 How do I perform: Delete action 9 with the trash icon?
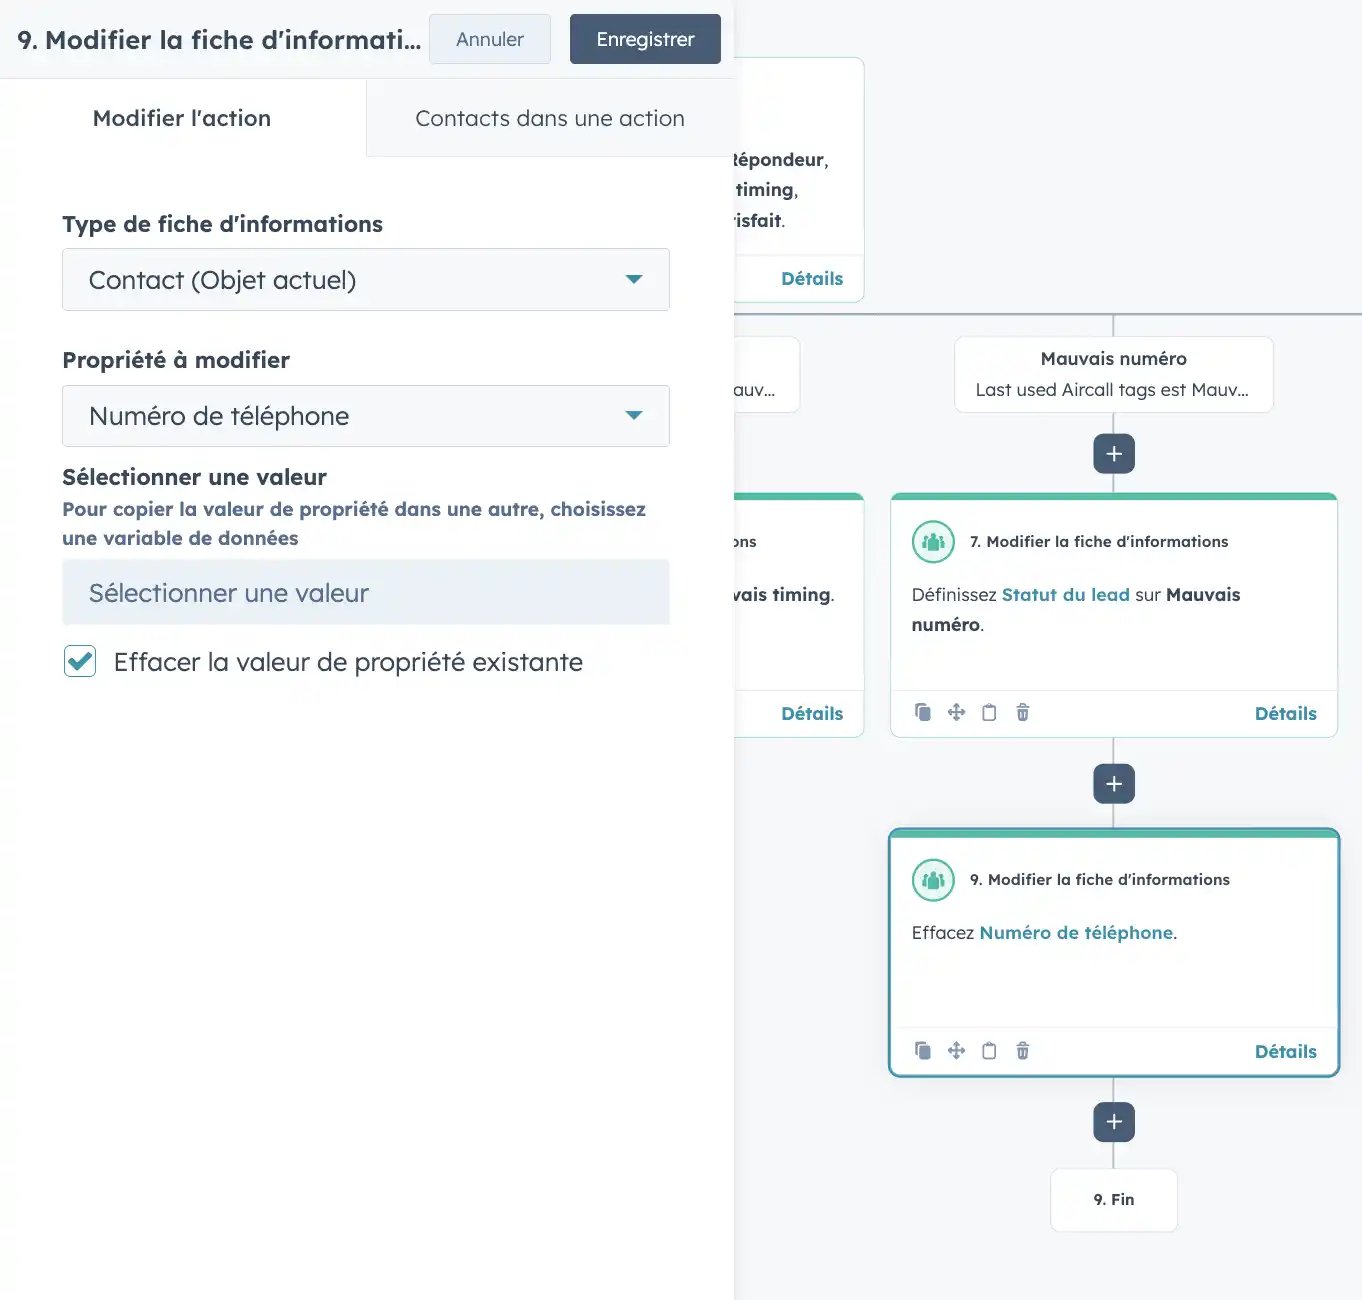pos(1022,1051)
